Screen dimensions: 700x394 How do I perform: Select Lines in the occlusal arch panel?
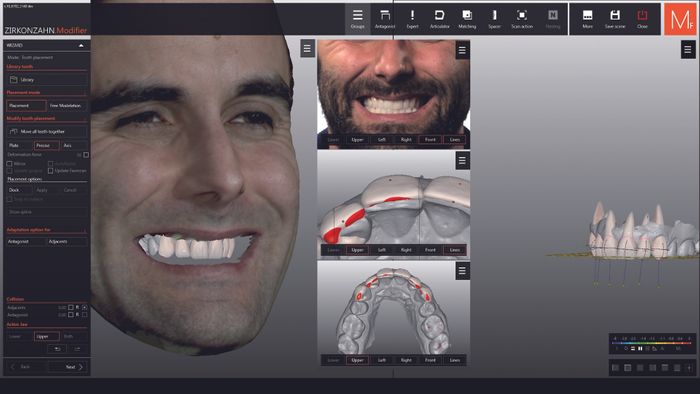(x=454, y=360)
